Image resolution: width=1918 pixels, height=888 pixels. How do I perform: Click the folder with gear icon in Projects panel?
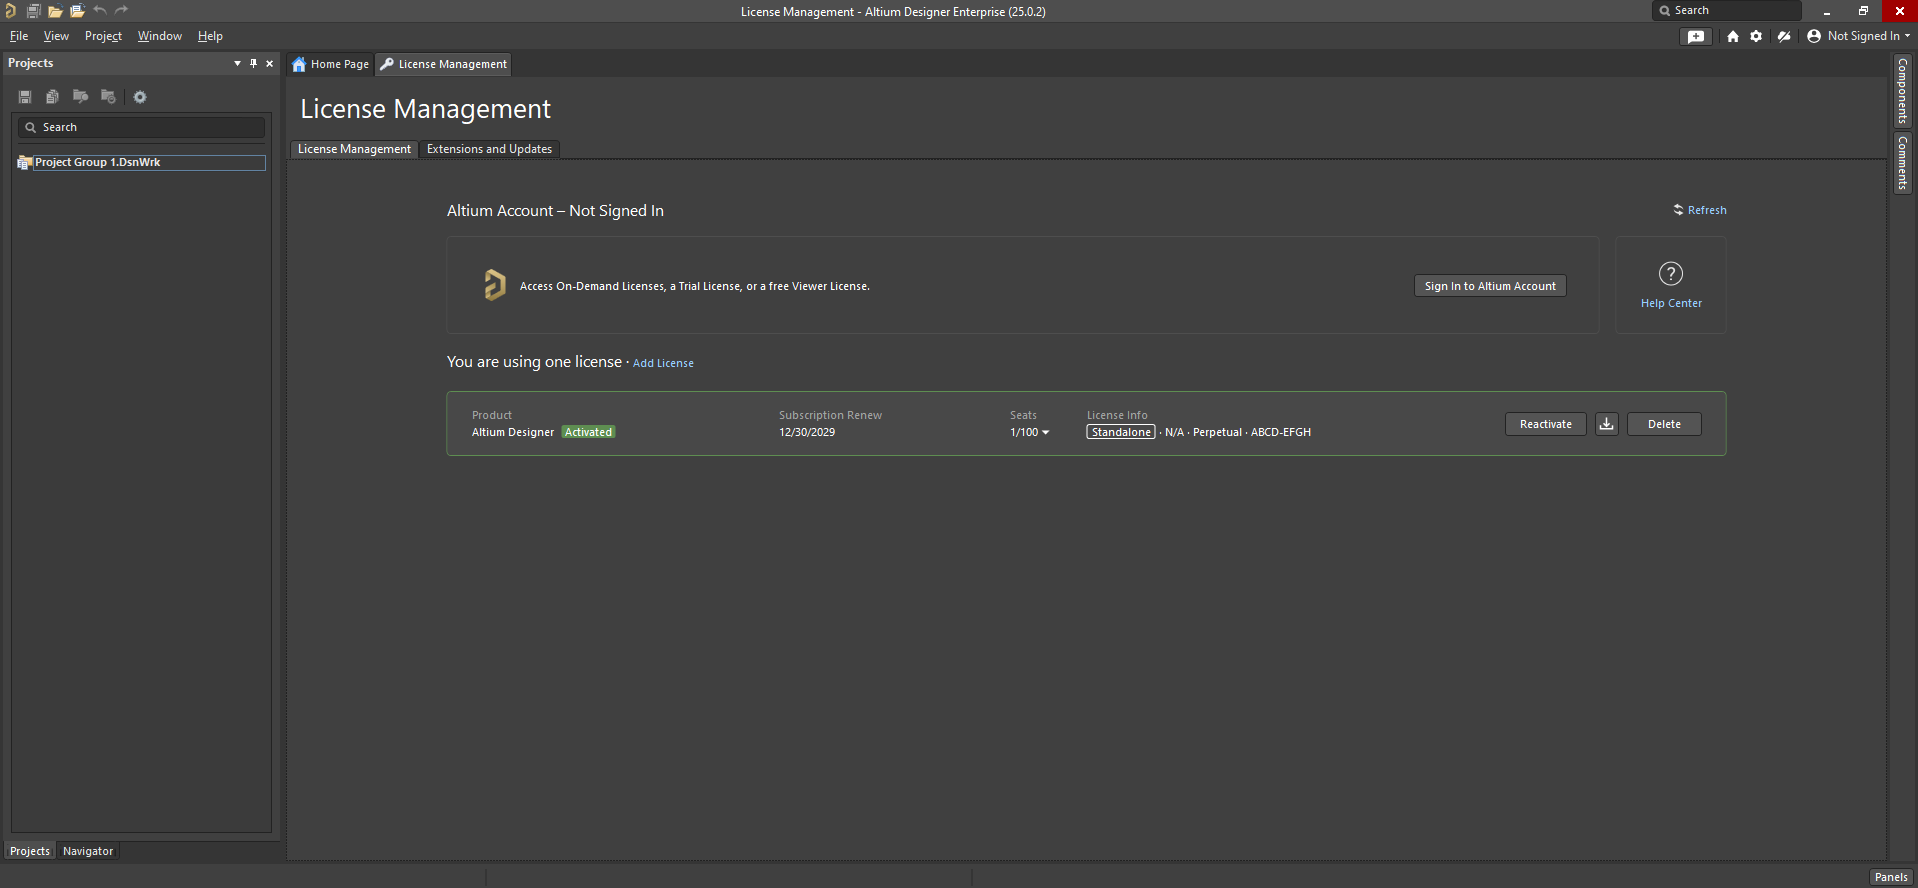tap(108, 97)
